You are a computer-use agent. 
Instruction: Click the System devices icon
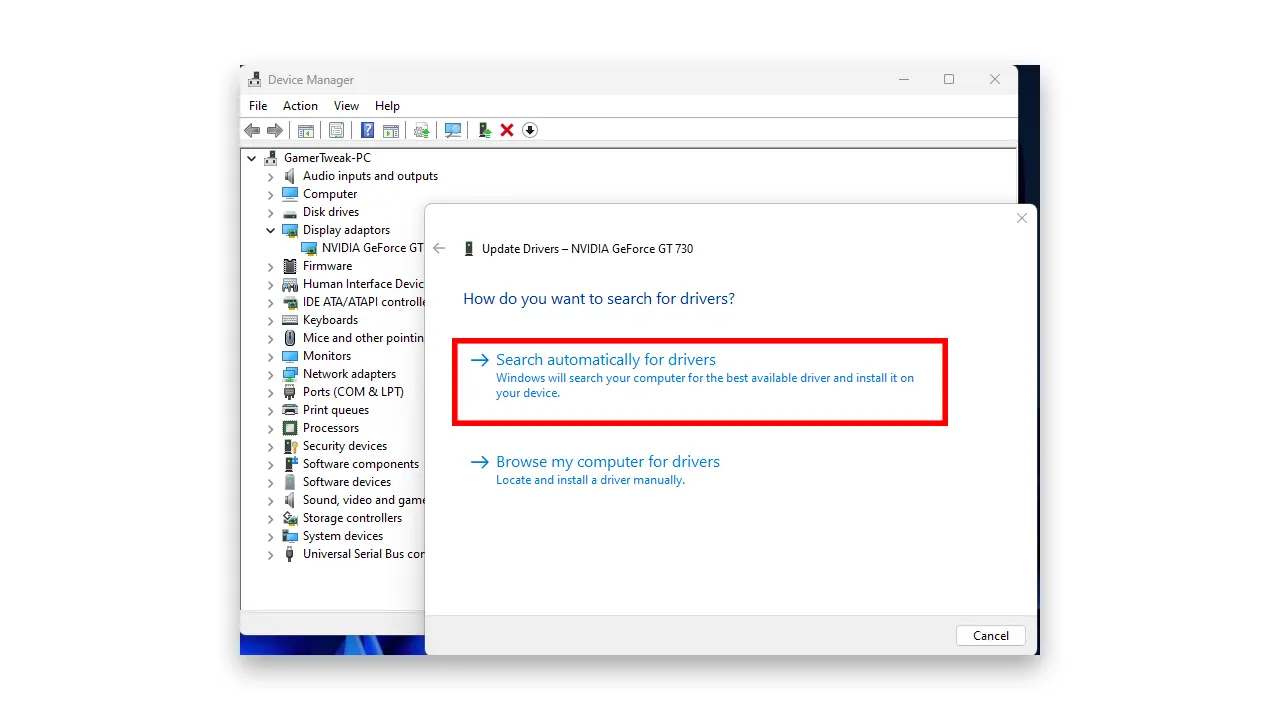[290, 536]
